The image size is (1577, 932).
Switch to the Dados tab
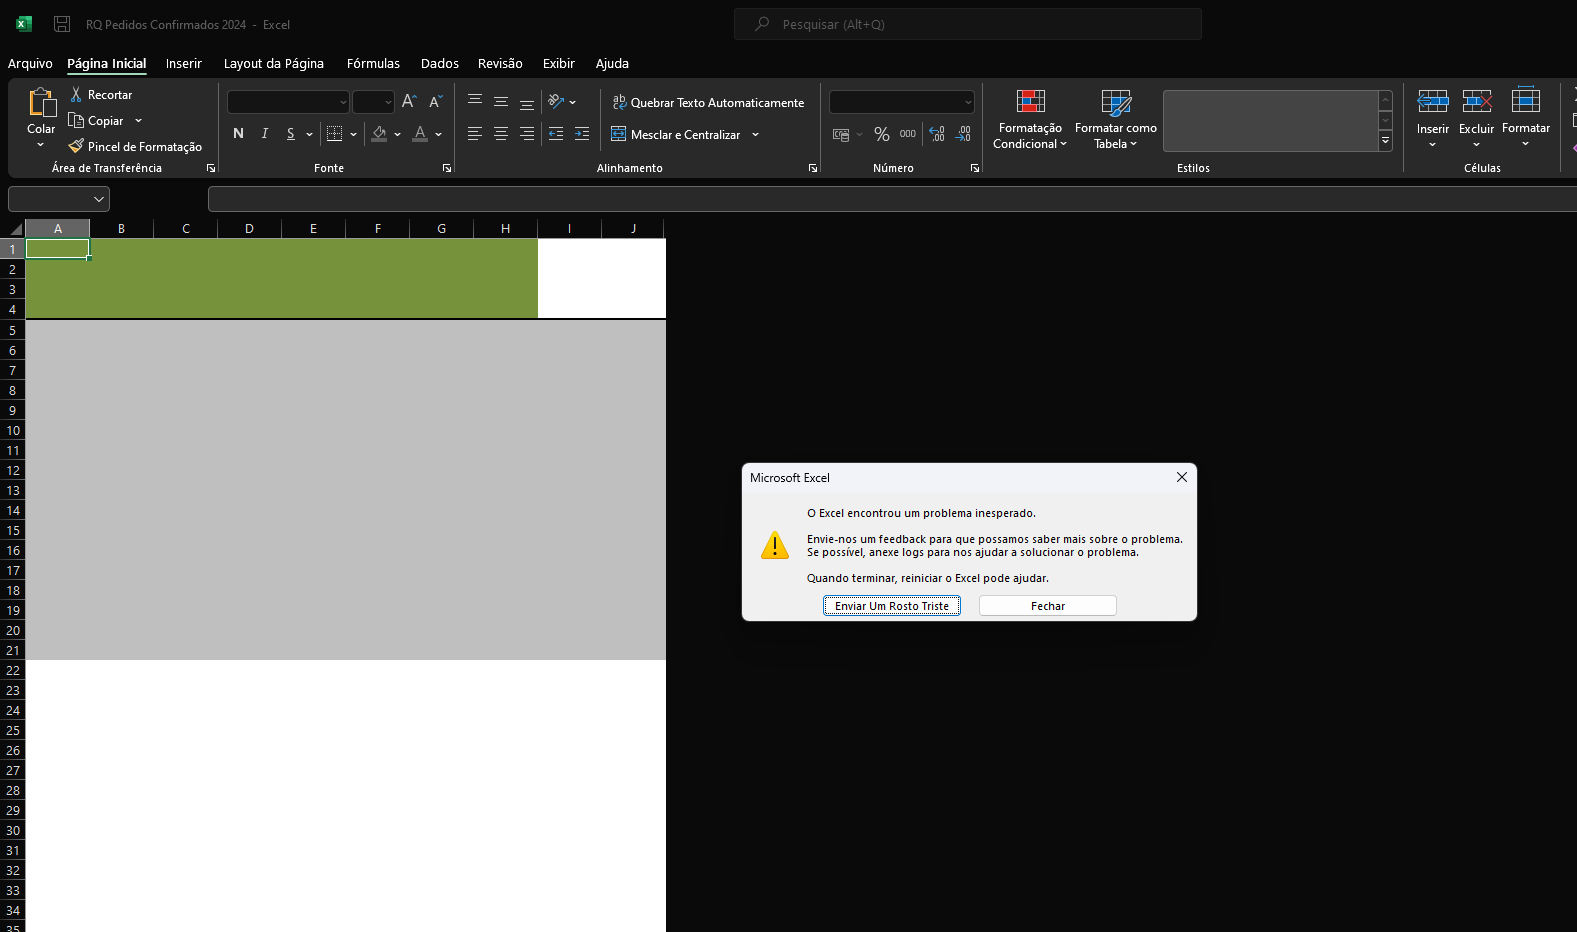coord(440,63)
